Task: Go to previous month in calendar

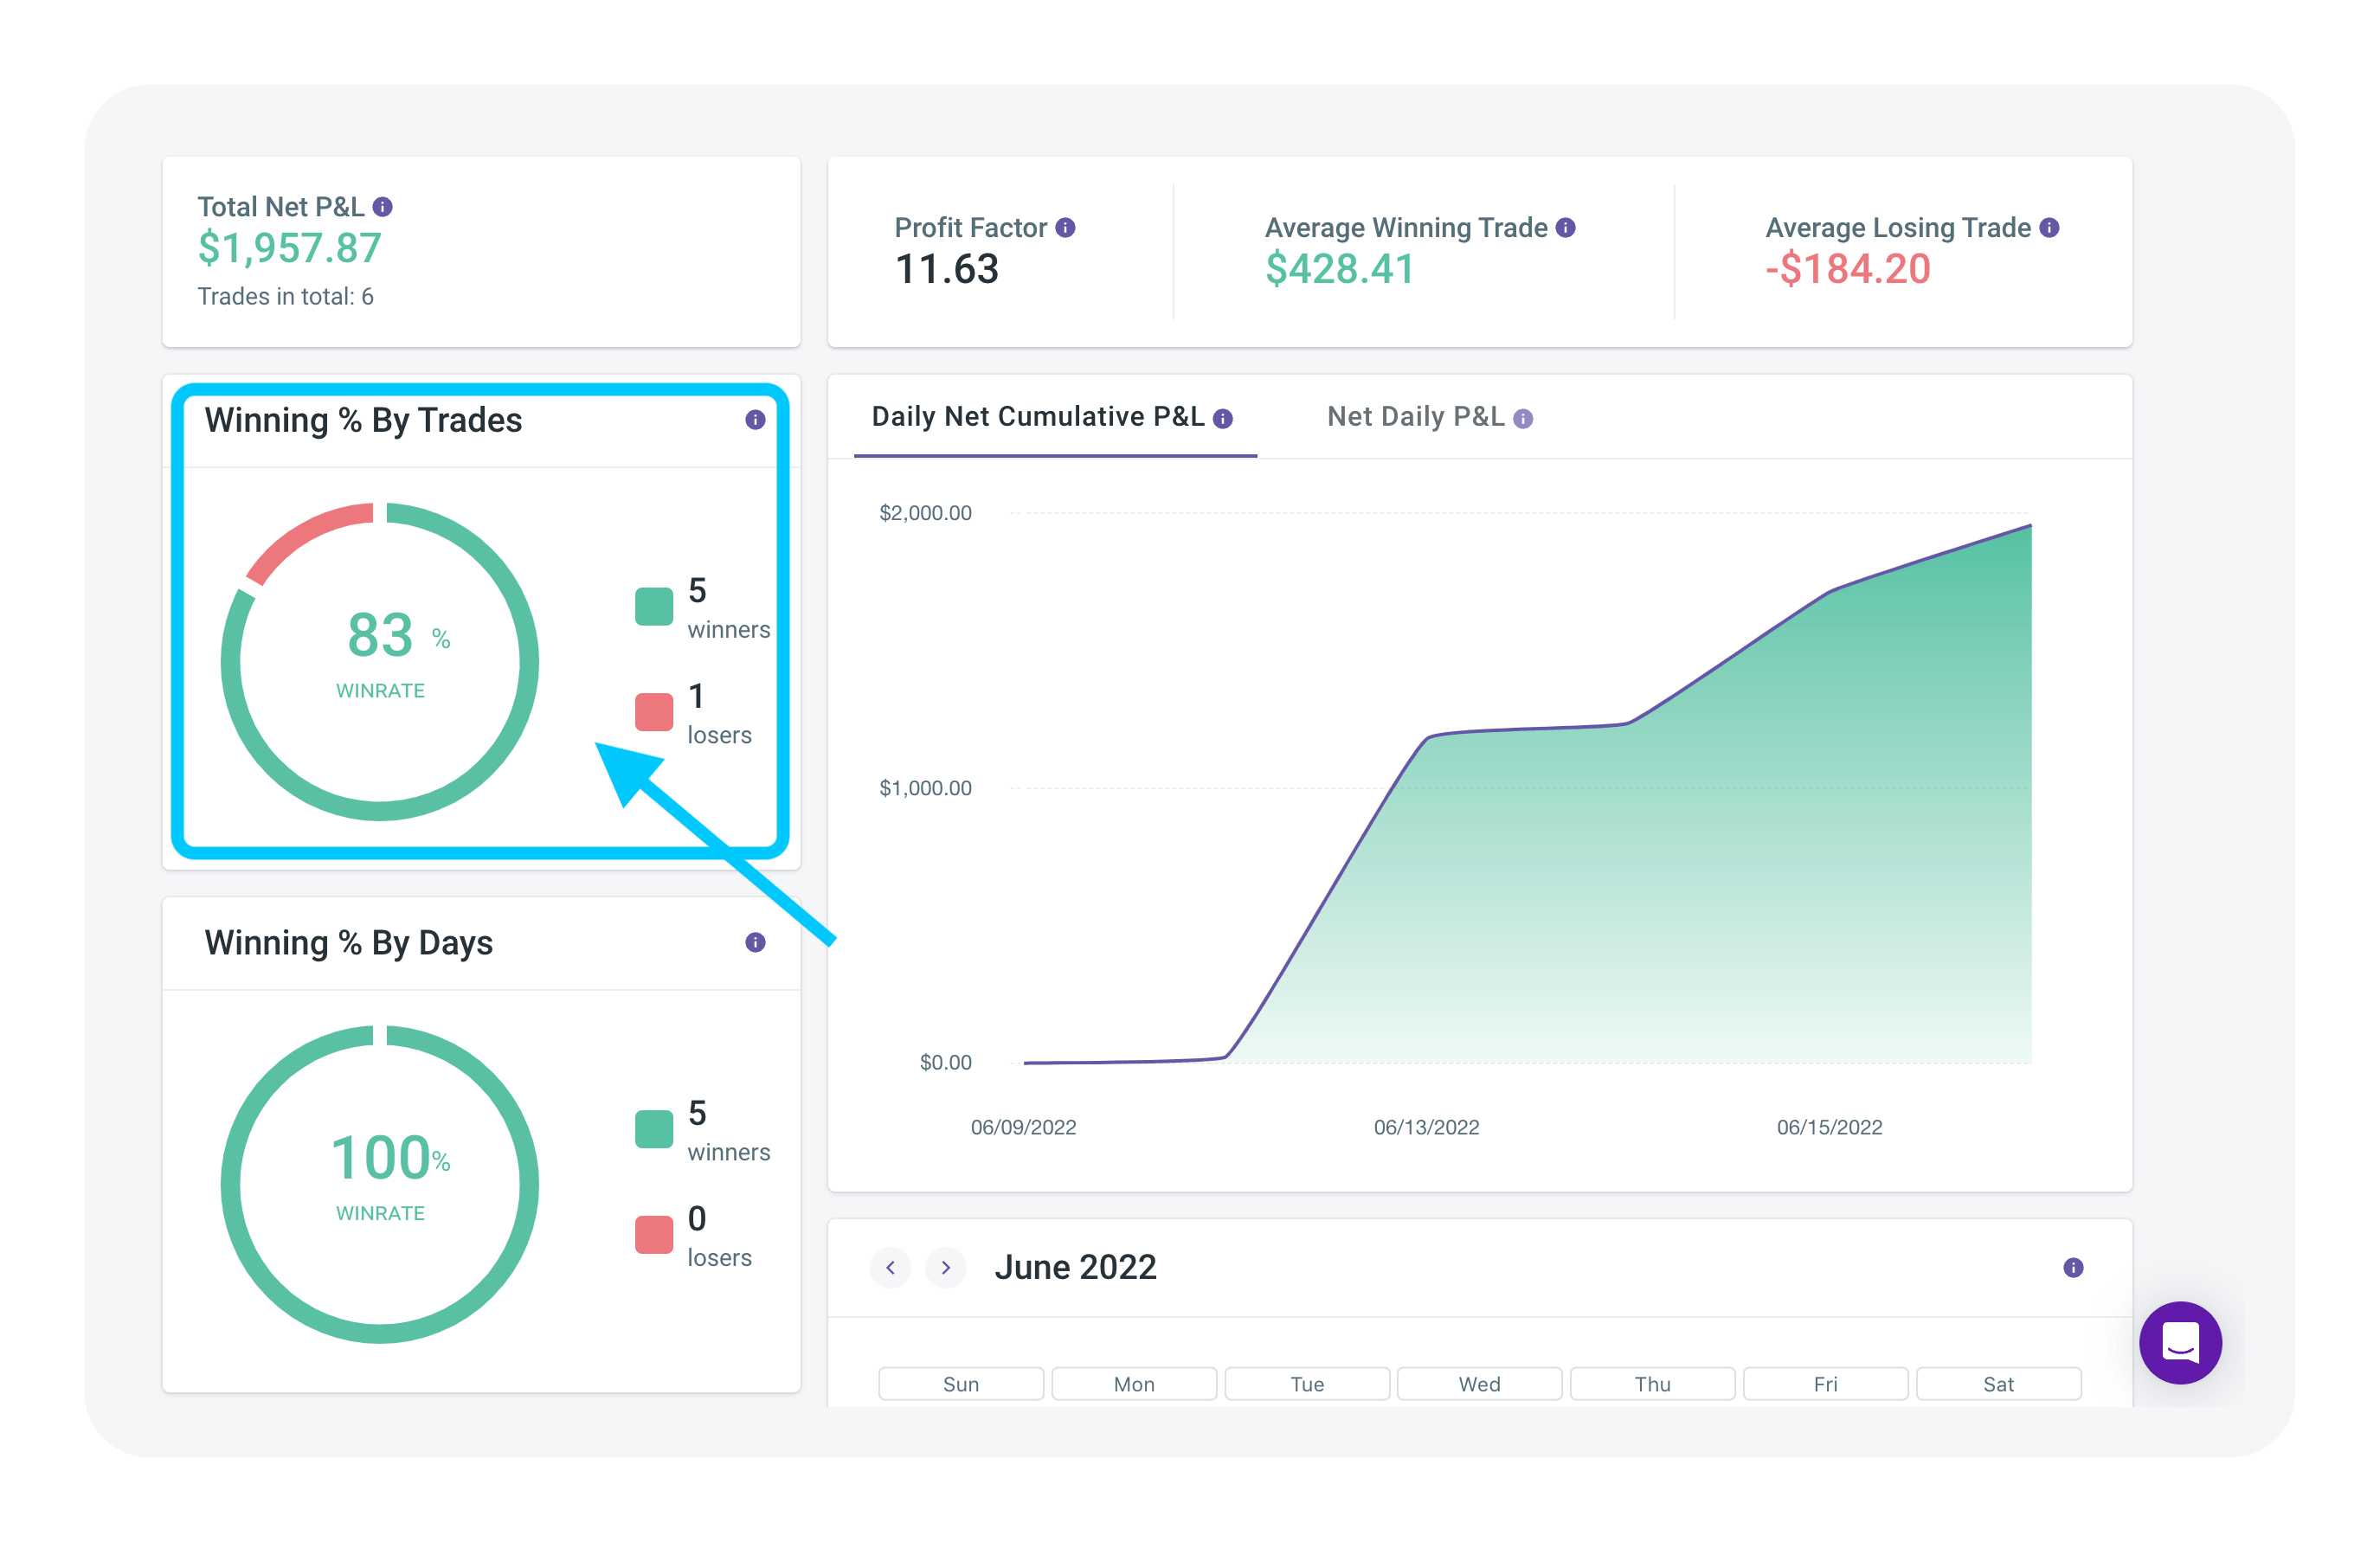Action: pos(890,1268)
